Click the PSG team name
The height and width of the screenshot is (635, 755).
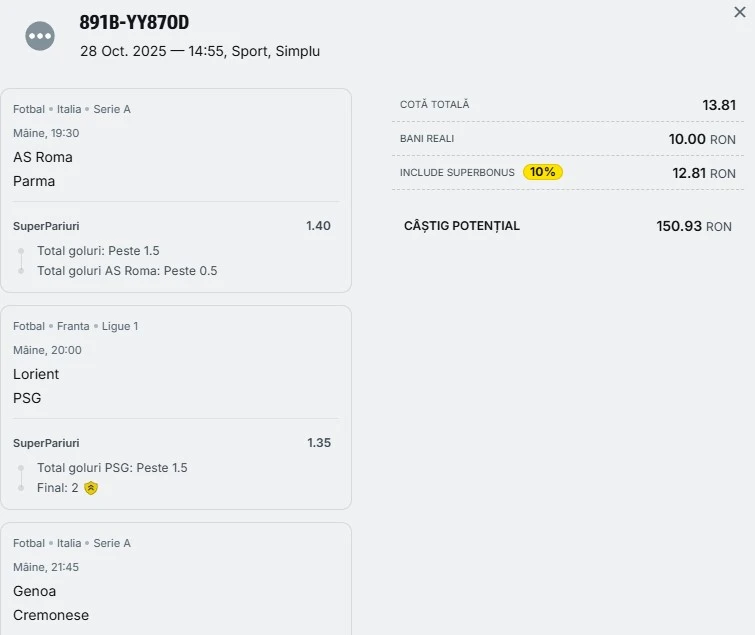[x=27, y=398]
